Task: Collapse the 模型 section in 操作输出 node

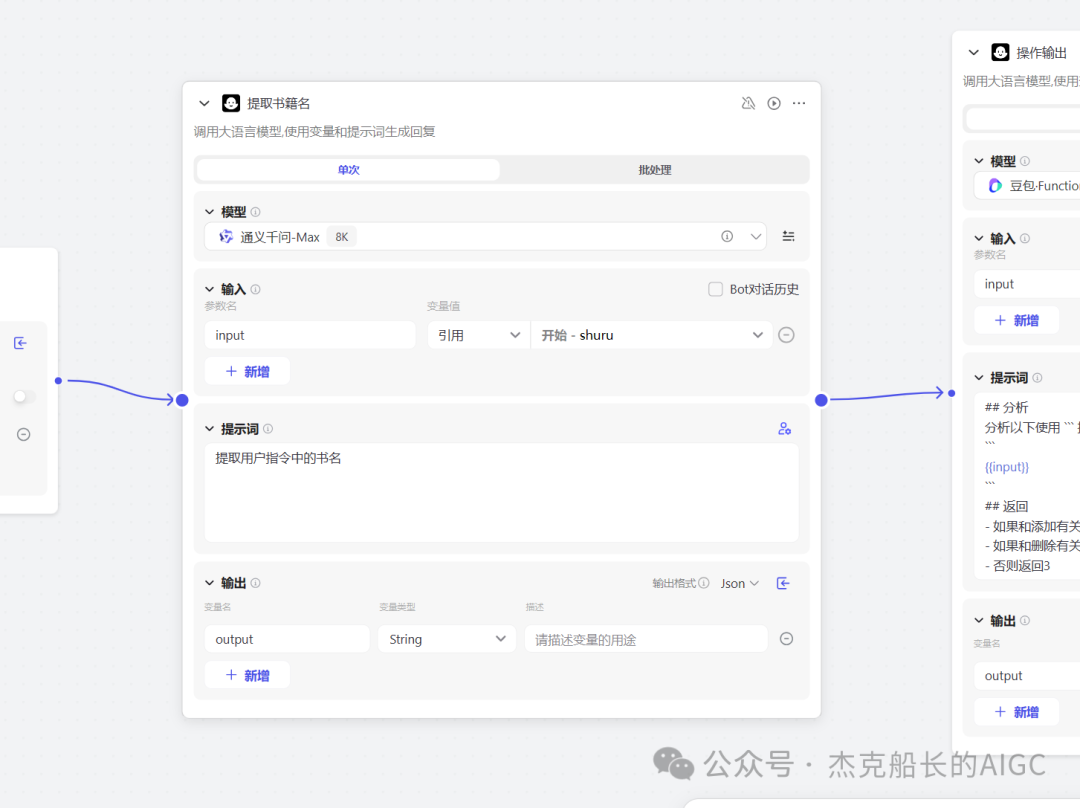Action: [979, 161]
